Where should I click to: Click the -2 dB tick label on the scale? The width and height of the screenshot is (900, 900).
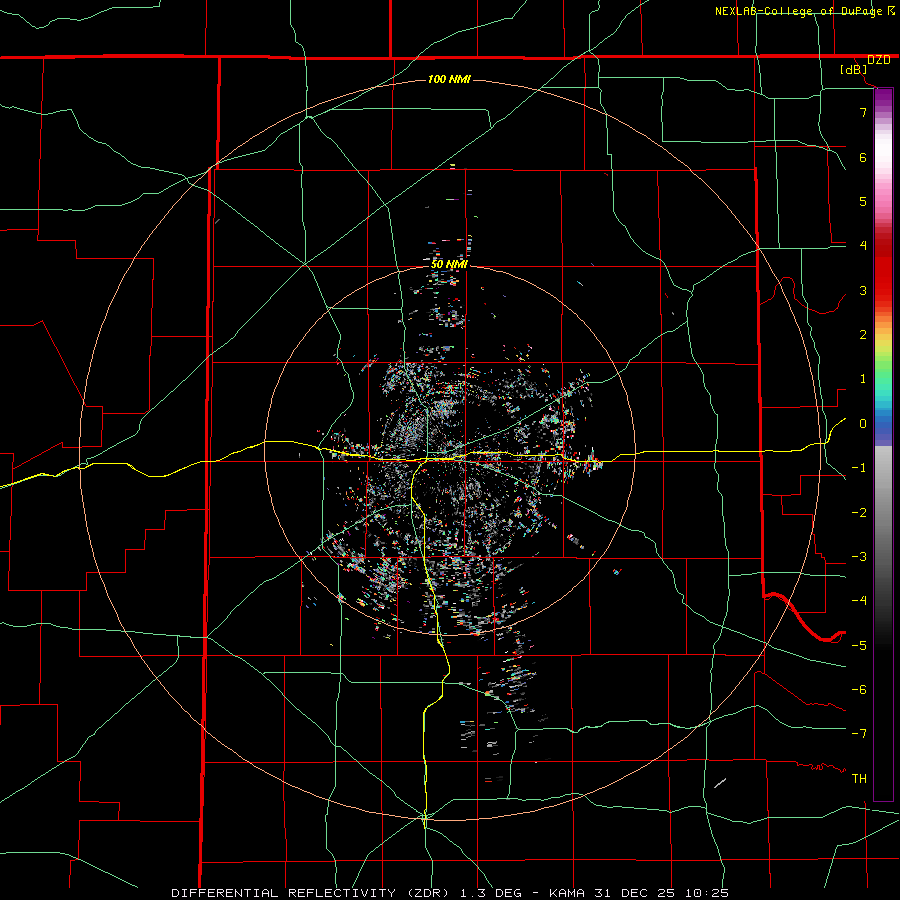859,513
